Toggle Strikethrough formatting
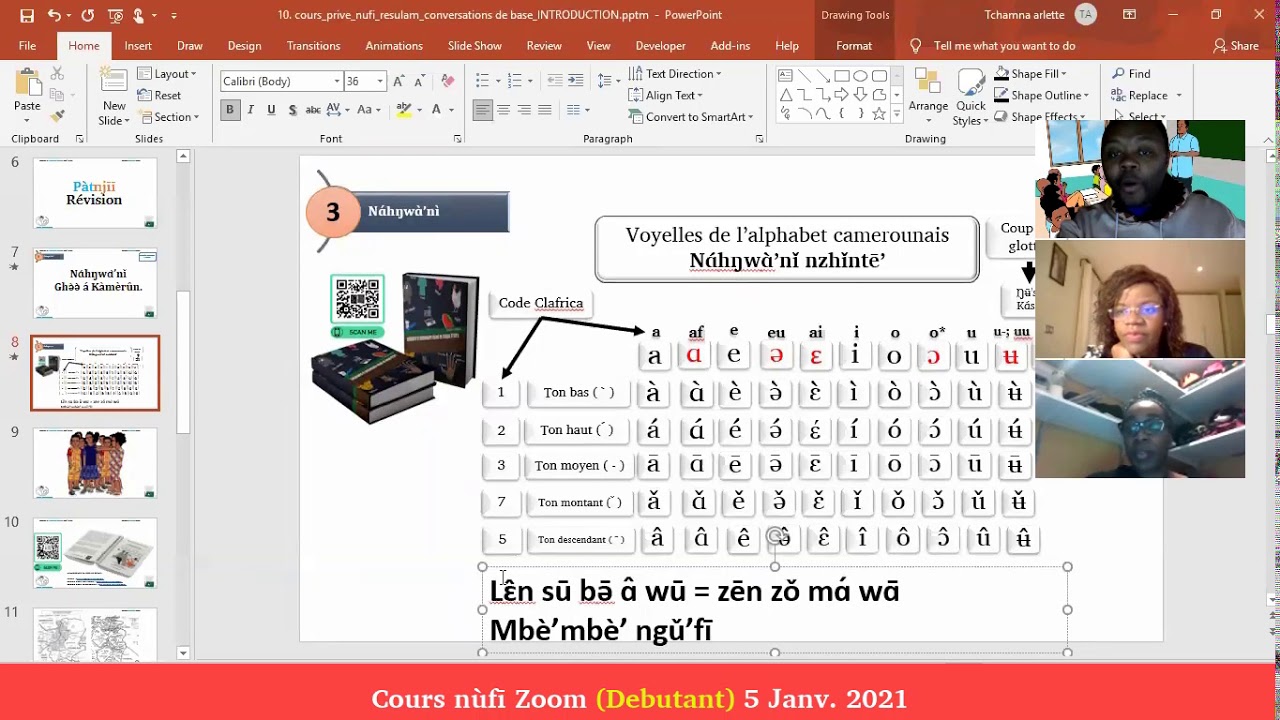This screenshot has height=720, width=1280. click(x=313, y=110)
